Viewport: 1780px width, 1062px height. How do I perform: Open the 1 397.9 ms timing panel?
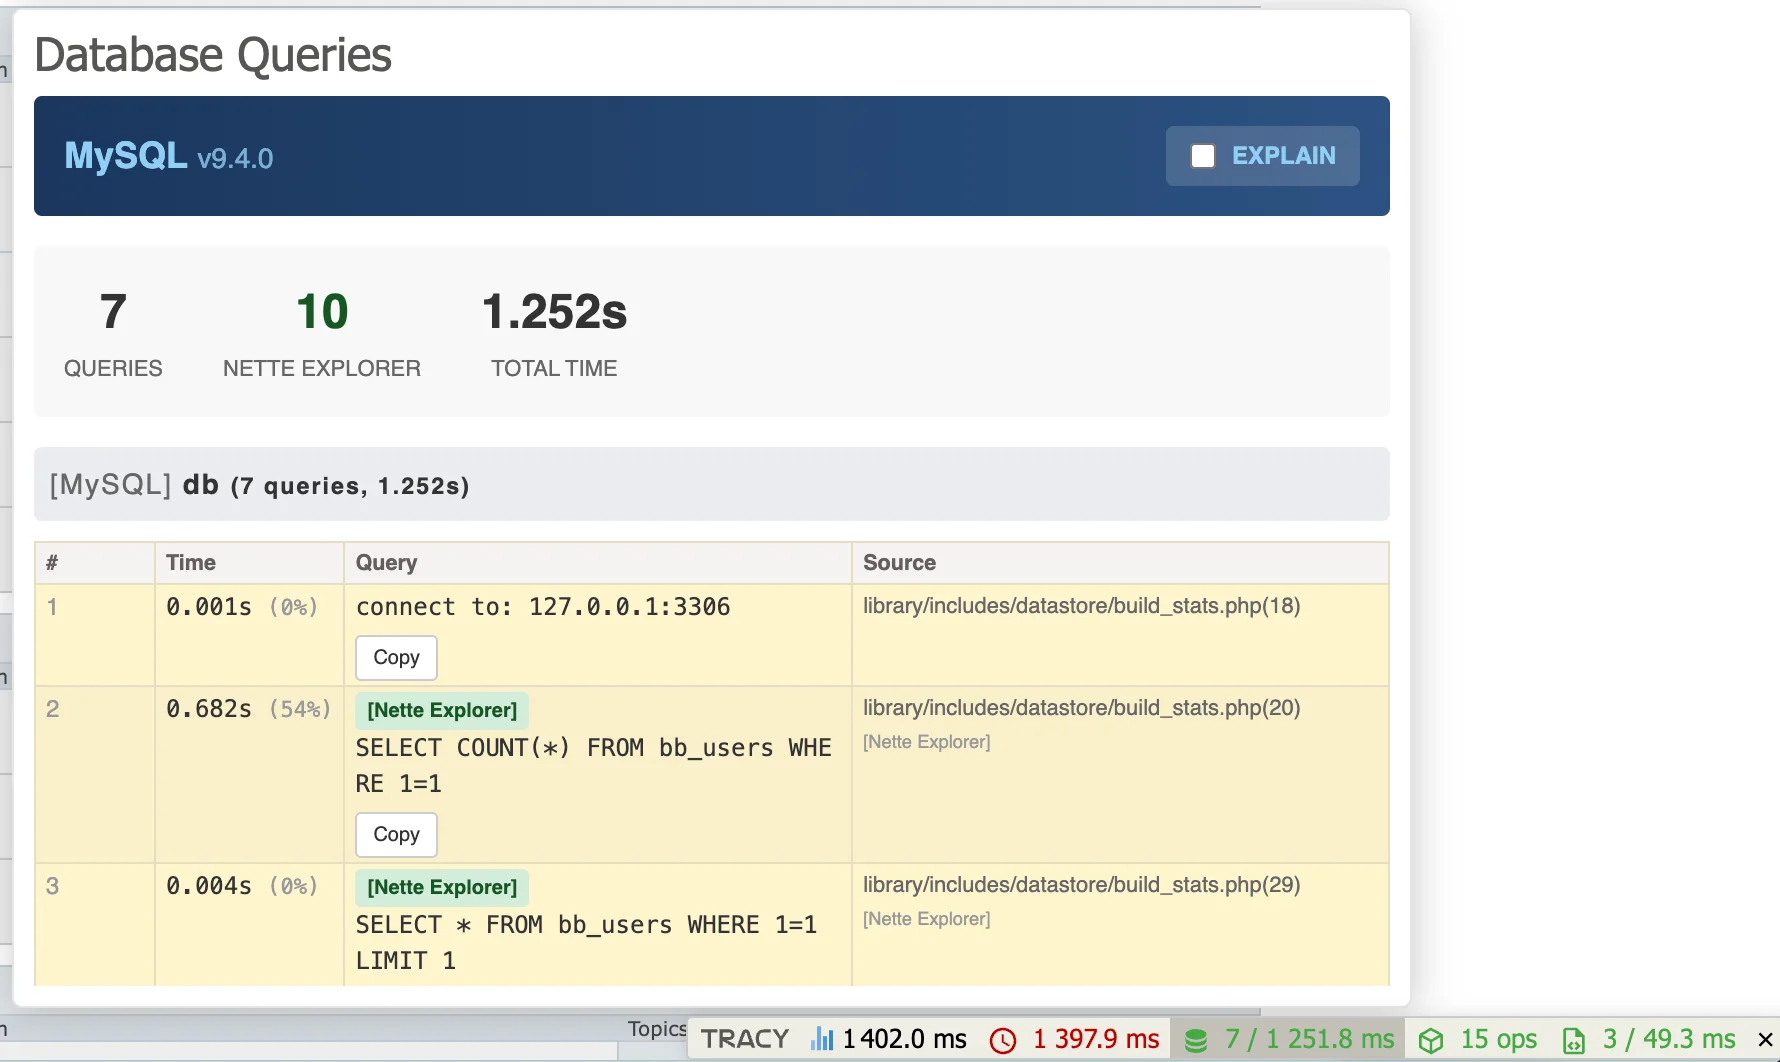(x=1075, y=1039)
